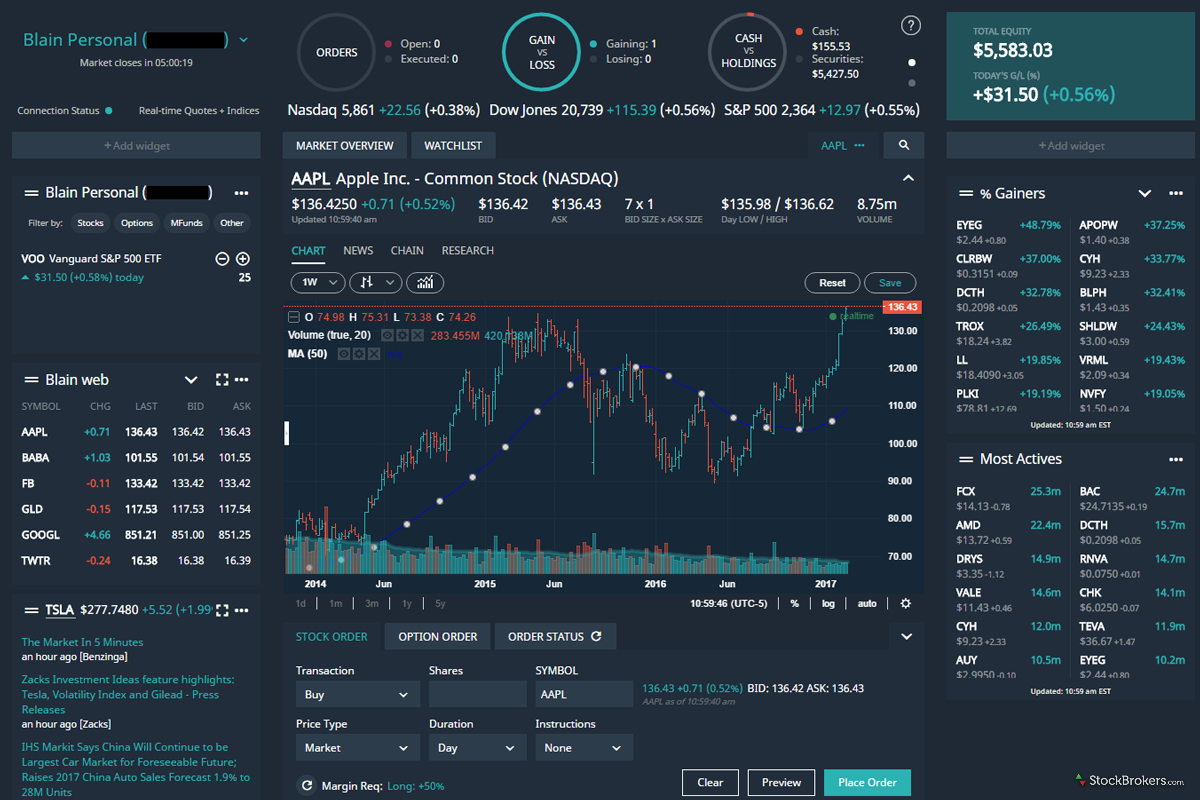Open MA (50) indicator settings

pyautogui.click(x=358, y=353)
